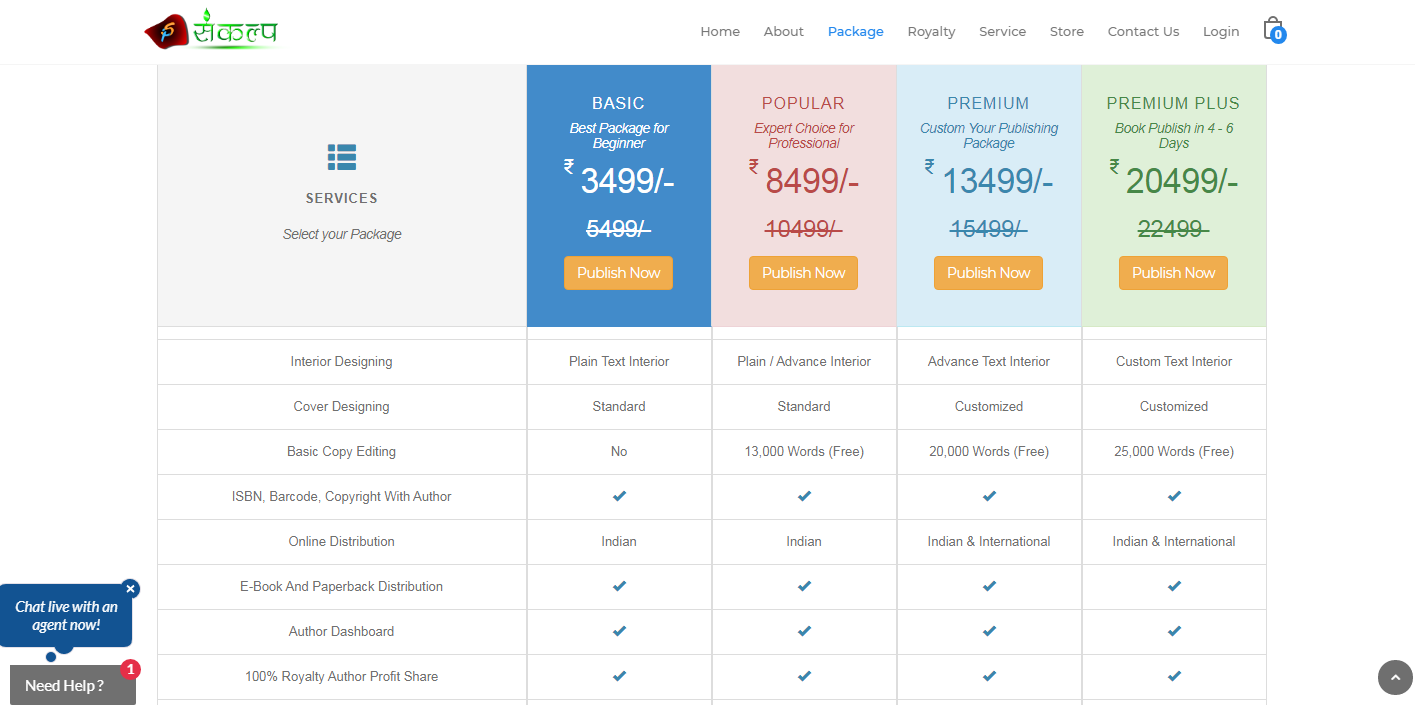The height and width of the screenshot is (705, 1415).
Task: Hit Publish Now for Premium Plus
Action: coord(1173,273)
